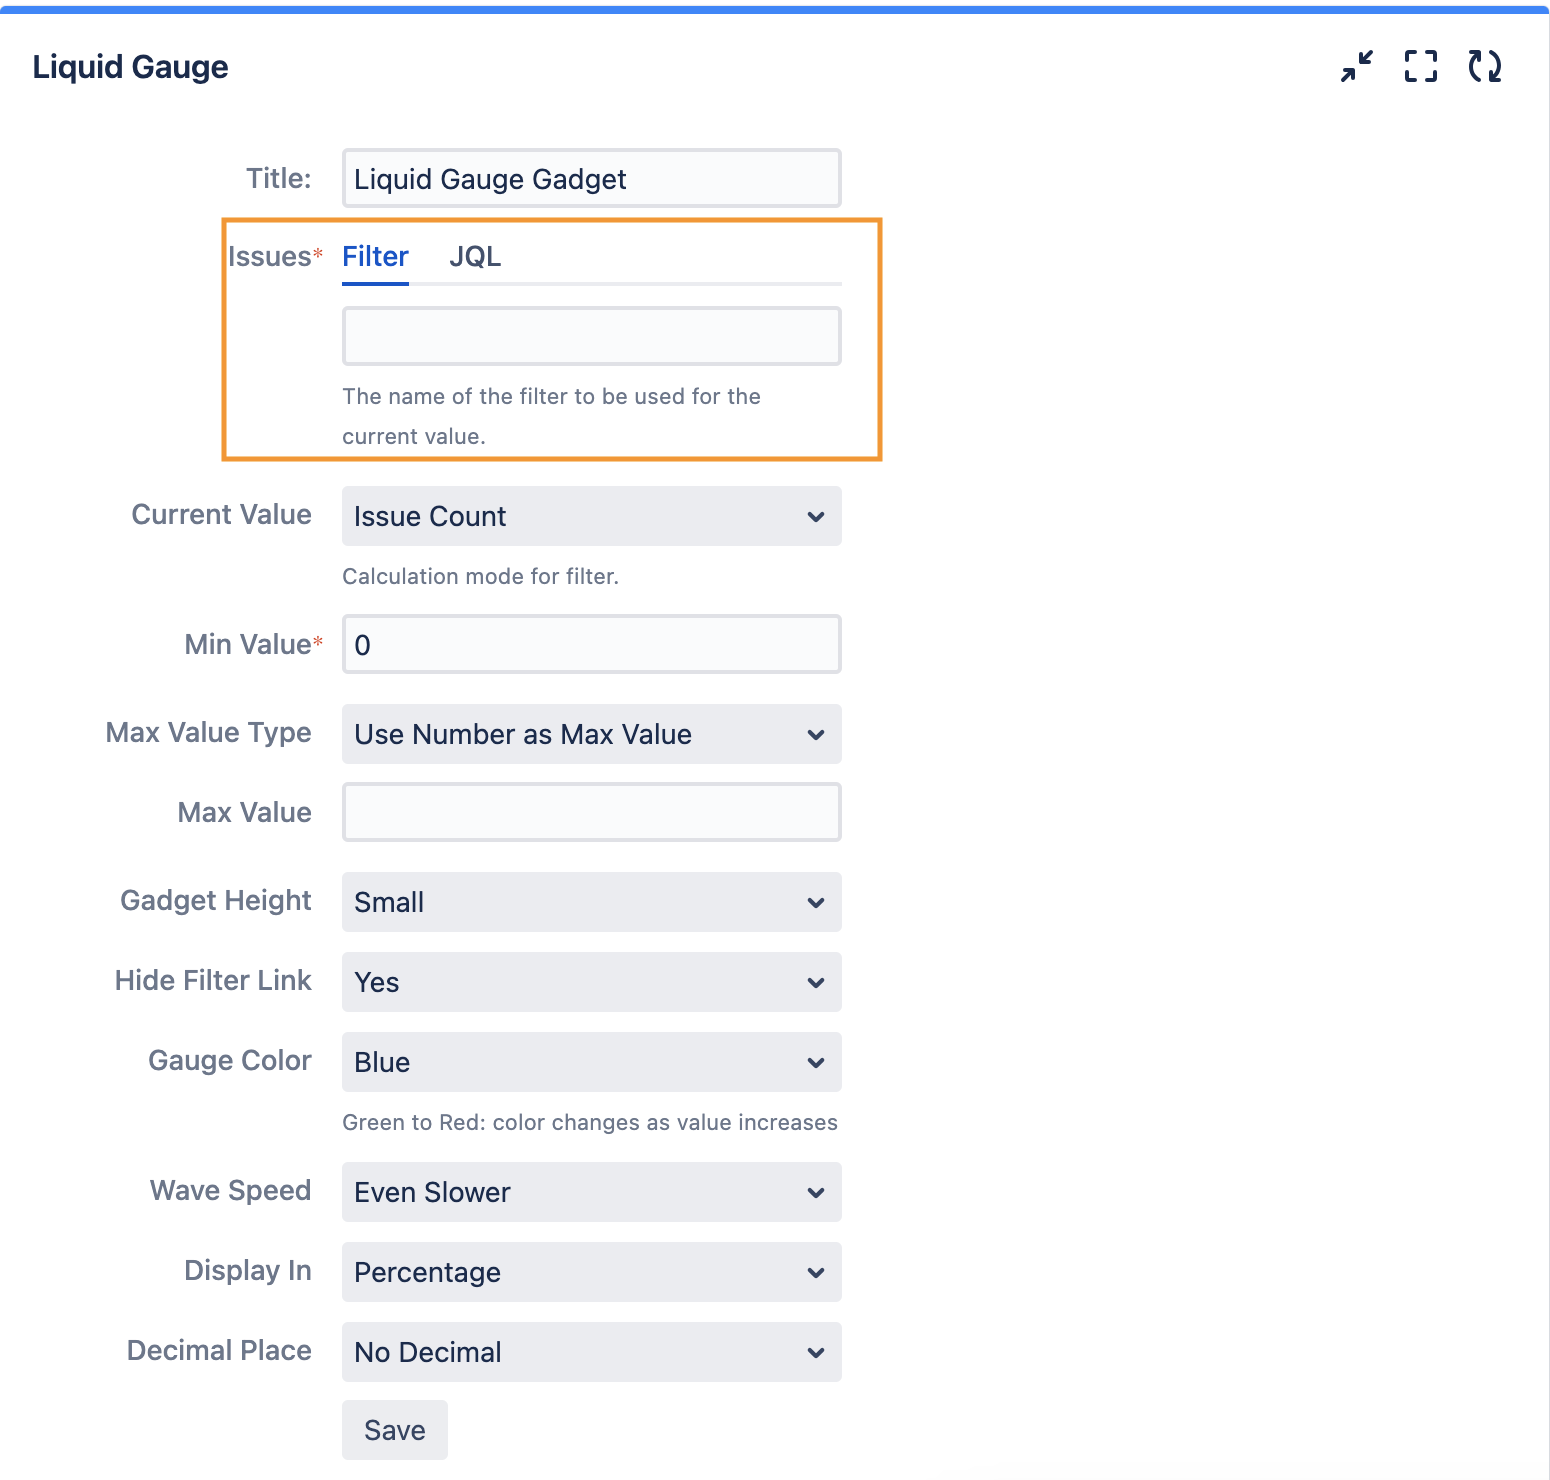The image size is (1550, 1480).
Task: Click the Min Value input field
Action: pos(591,645)
